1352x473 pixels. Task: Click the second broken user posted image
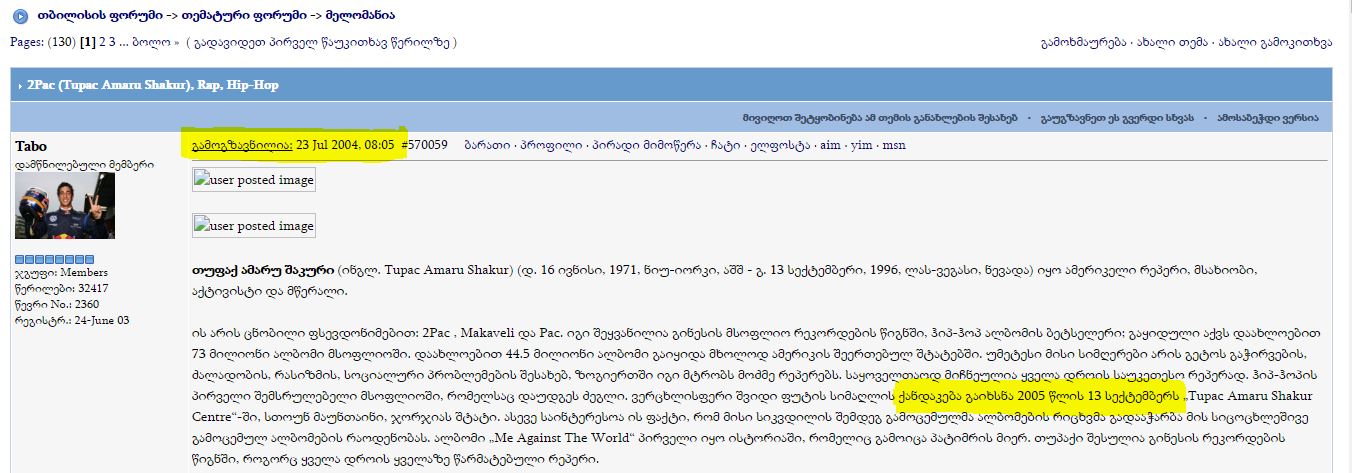pyautogui.click(x=254, y=226)
